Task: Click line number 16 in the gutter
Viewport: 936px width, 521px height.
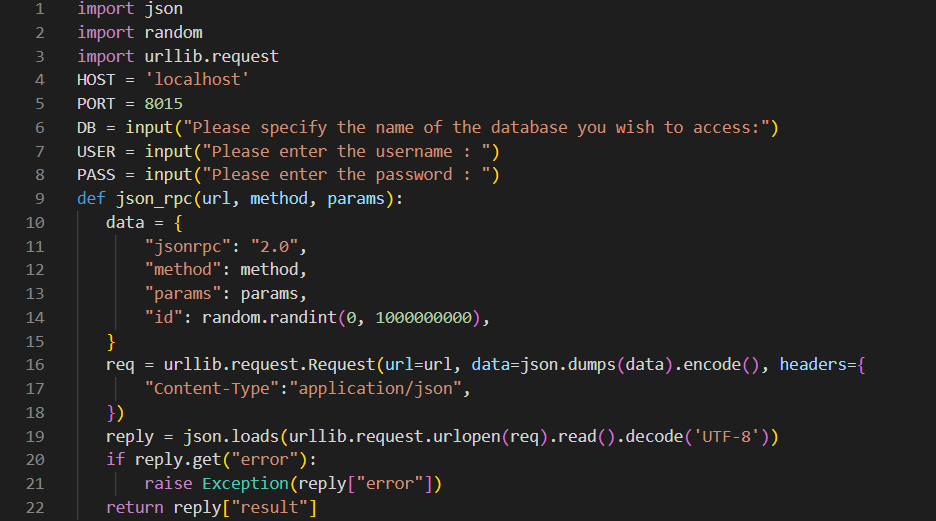Action: click(35, 365)
